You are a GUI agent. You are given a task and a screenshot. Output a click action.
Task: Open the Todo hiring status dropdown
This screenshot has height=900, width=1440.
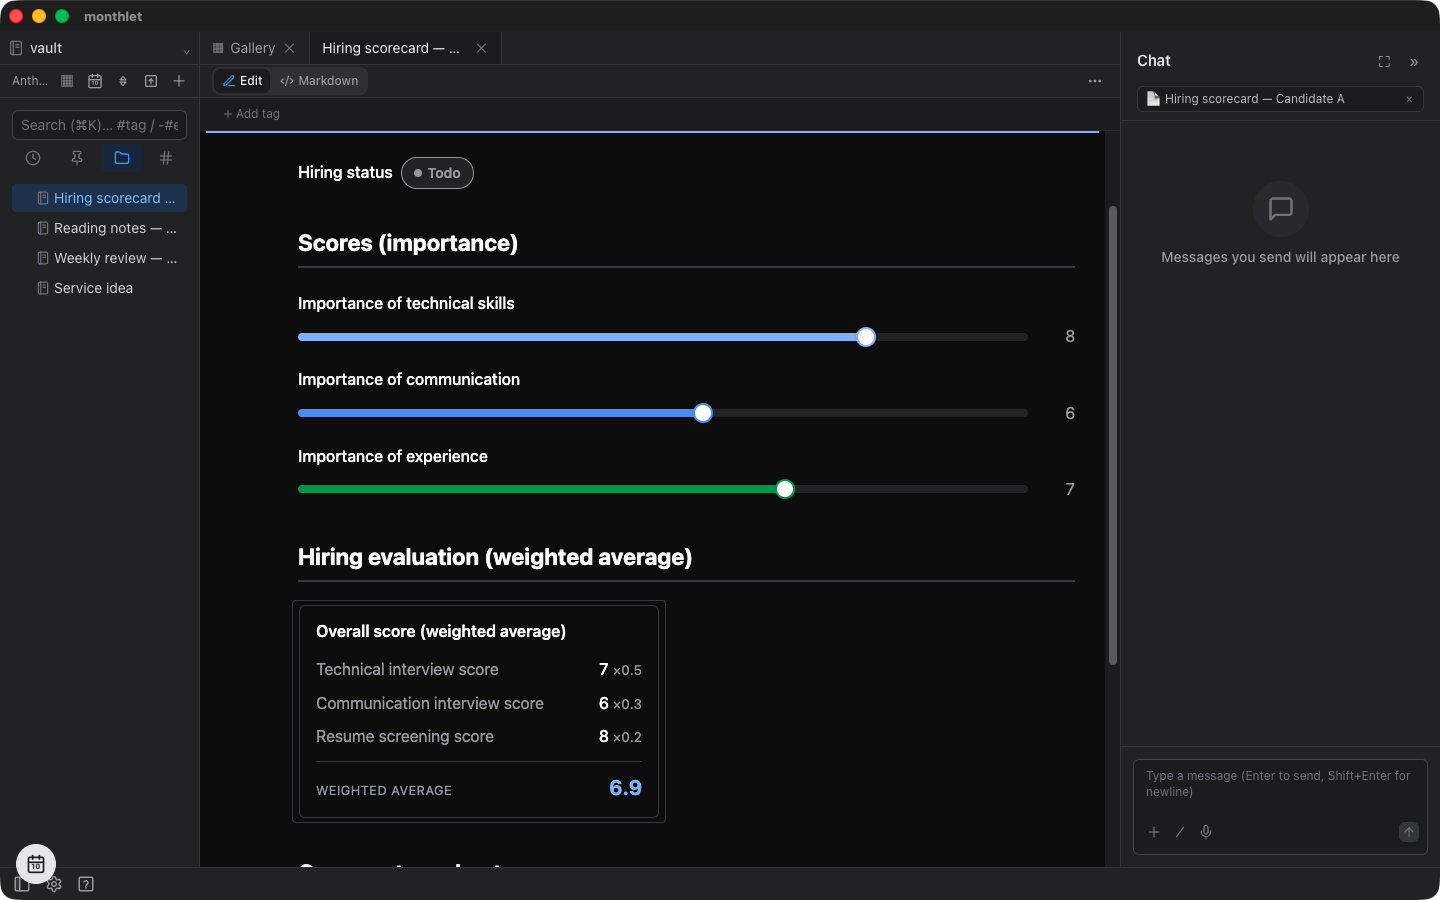pos(437,173)
